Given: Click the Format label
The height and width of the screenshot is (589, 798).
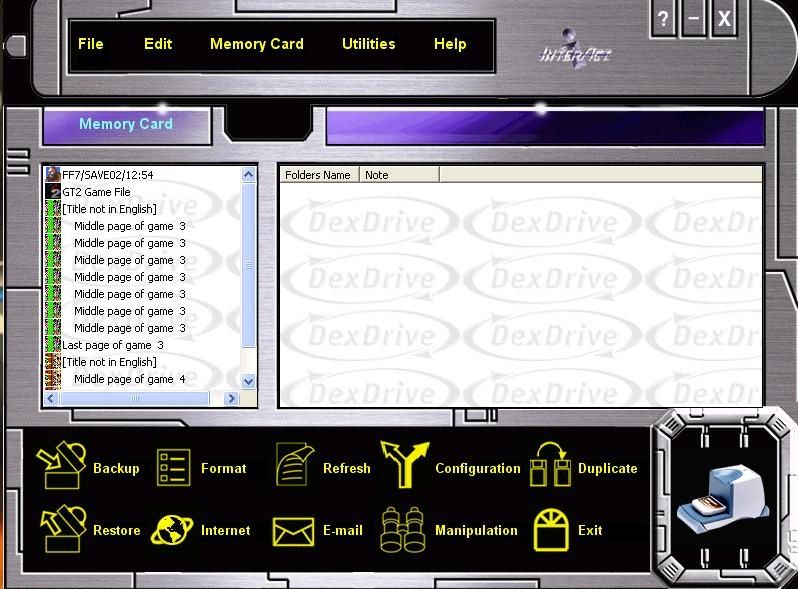Looking at the screenshot, I should [223, 468].
